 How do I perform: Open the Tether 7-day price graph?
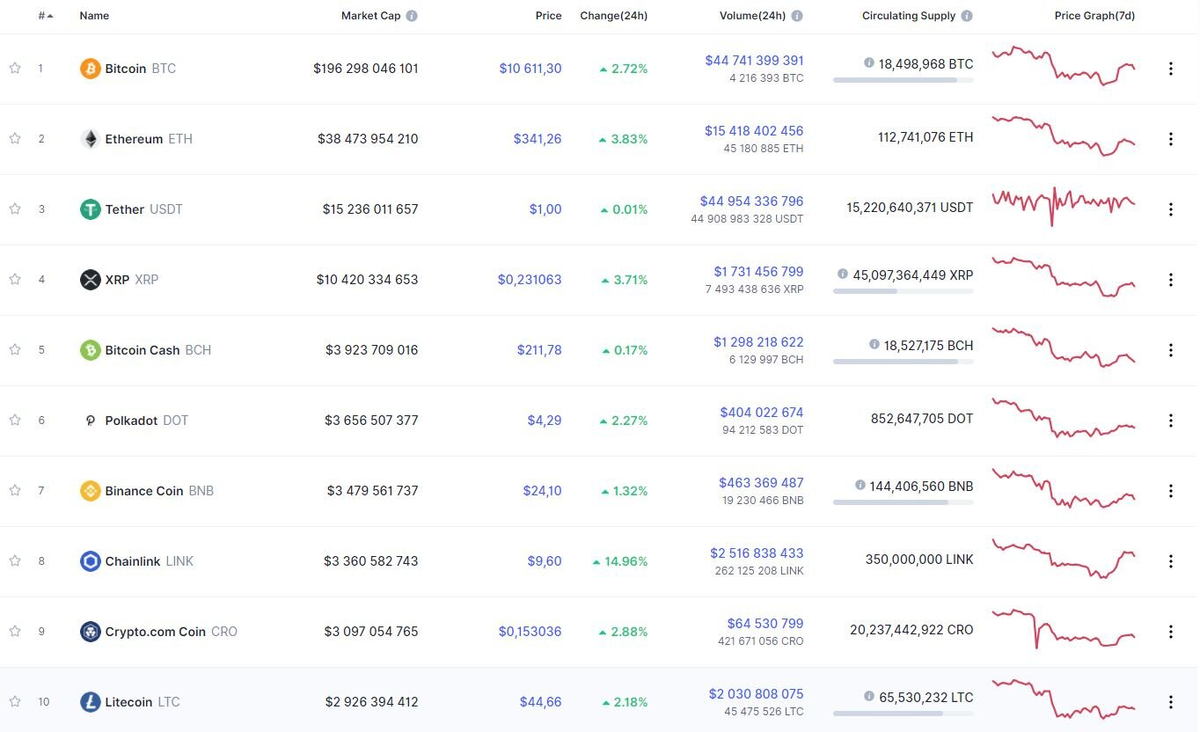(1063, 206)
